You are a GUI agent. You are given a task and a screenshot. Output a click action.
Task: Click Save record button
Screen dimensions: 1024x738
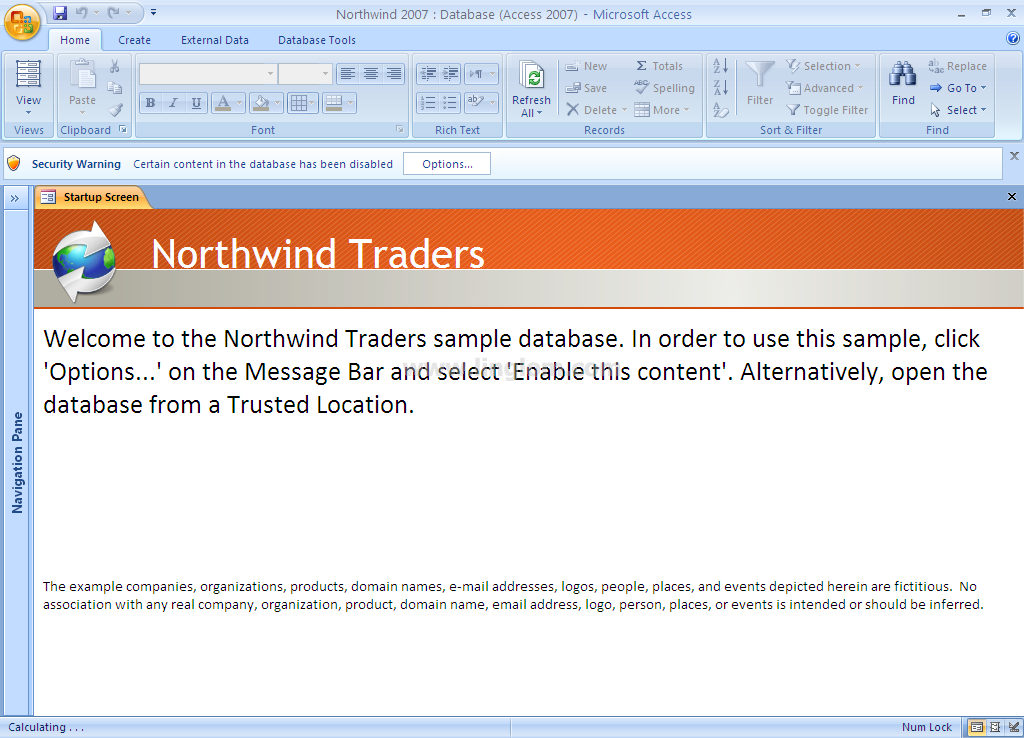(586, 88)
